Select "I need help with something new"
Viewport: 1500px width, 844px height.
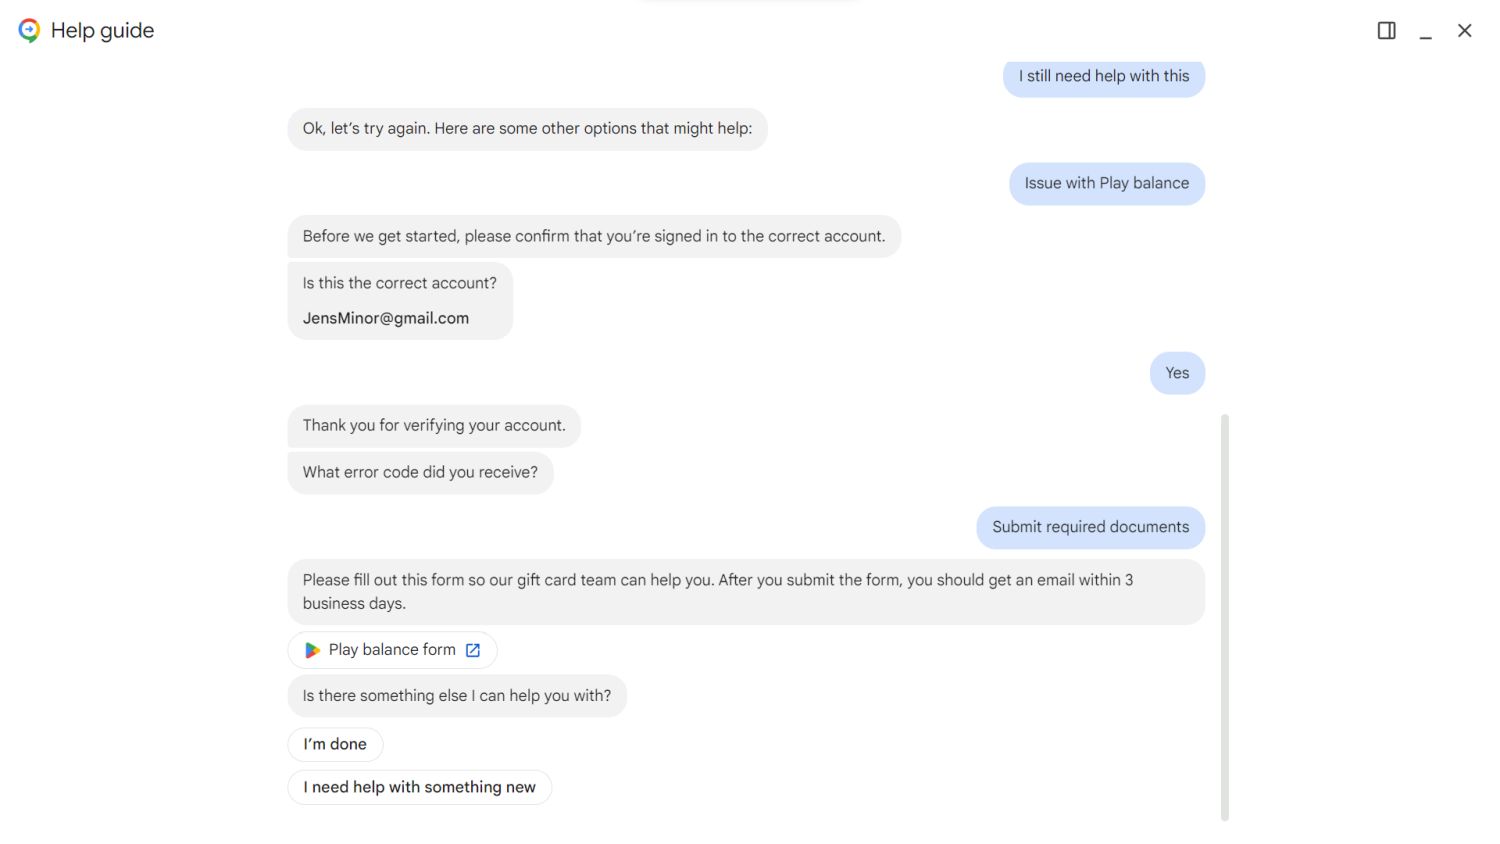click(419, 787)
